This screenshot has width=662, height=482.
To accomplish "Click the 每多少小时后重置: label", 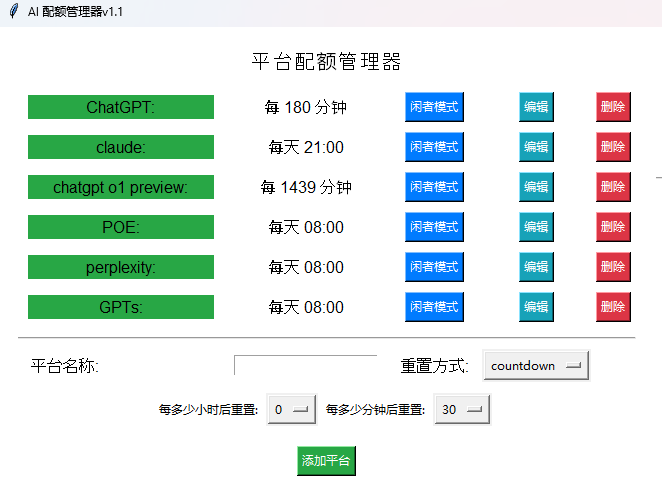I will 208,409.
